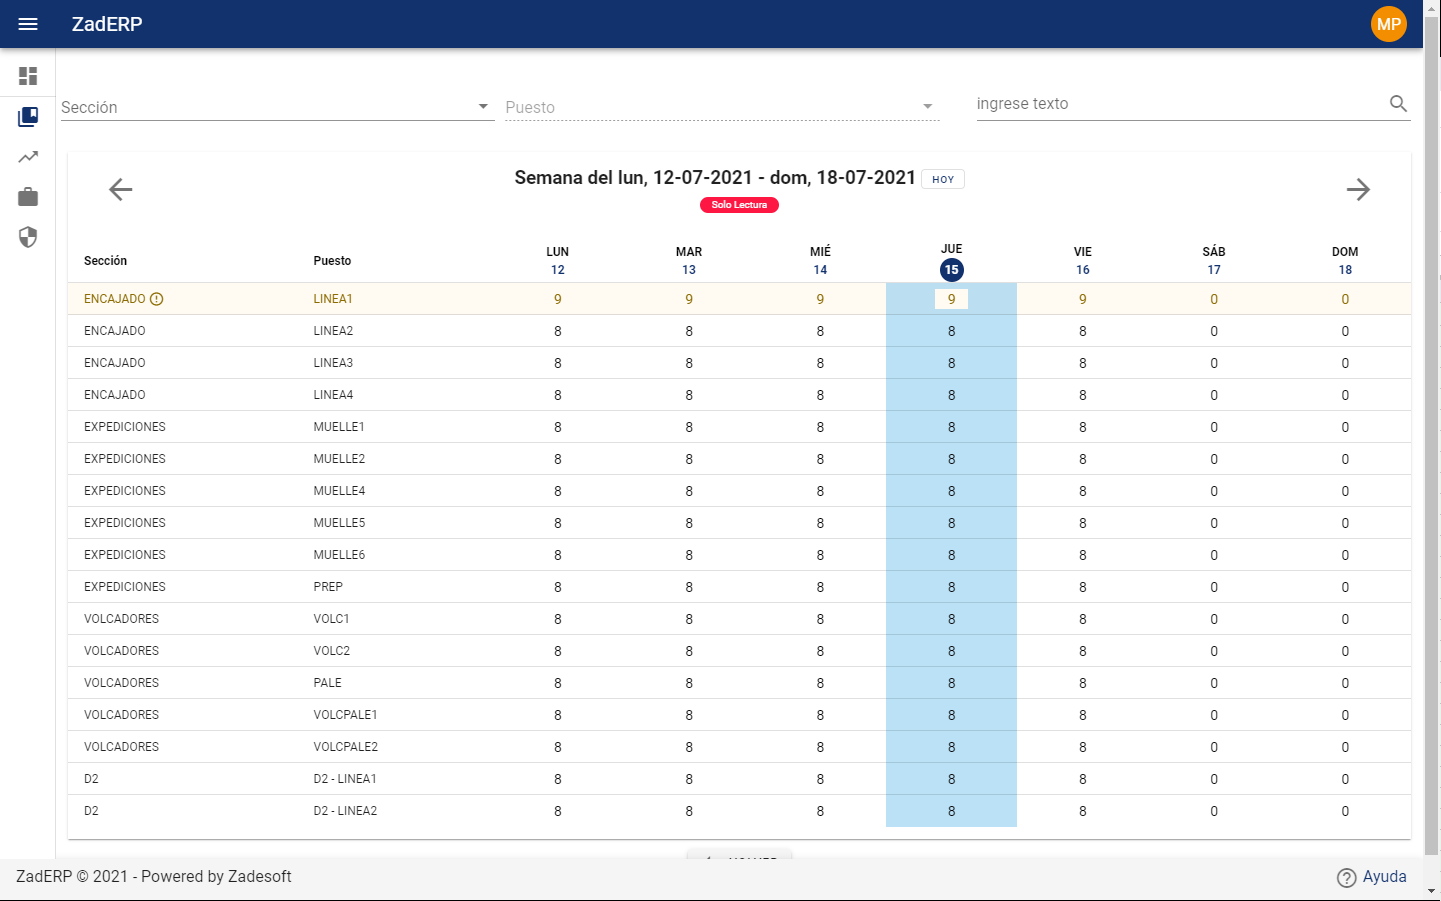Image resolution: width=1441 pixels, height=901 pixels.
Task: Click the search magnifier icon
Action: (1398, 103)
